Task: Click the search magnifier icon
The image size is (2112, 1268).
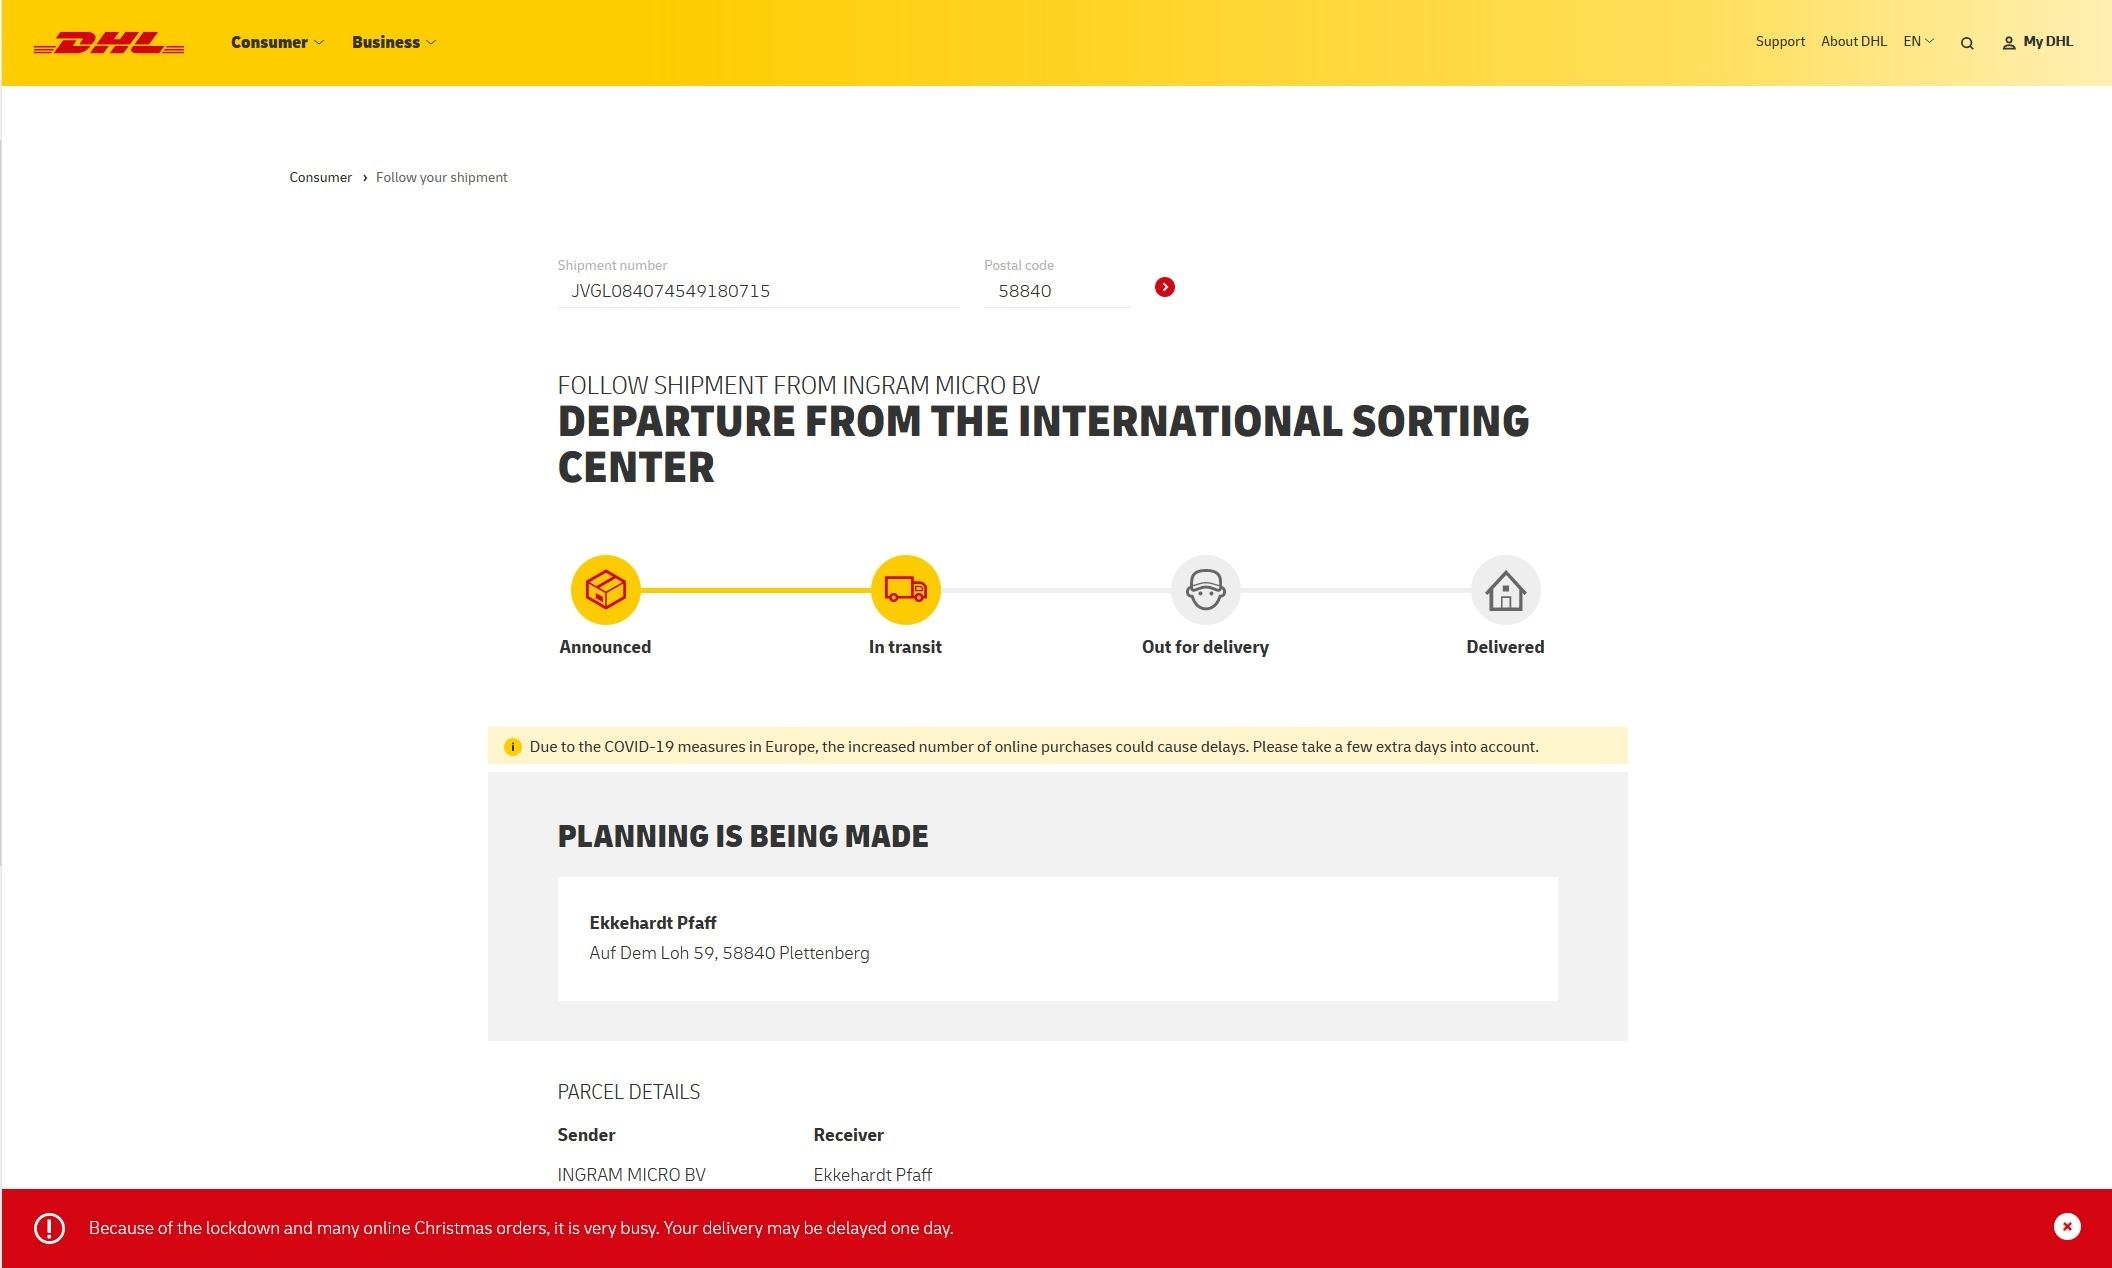Action: tap(1967, 43)
